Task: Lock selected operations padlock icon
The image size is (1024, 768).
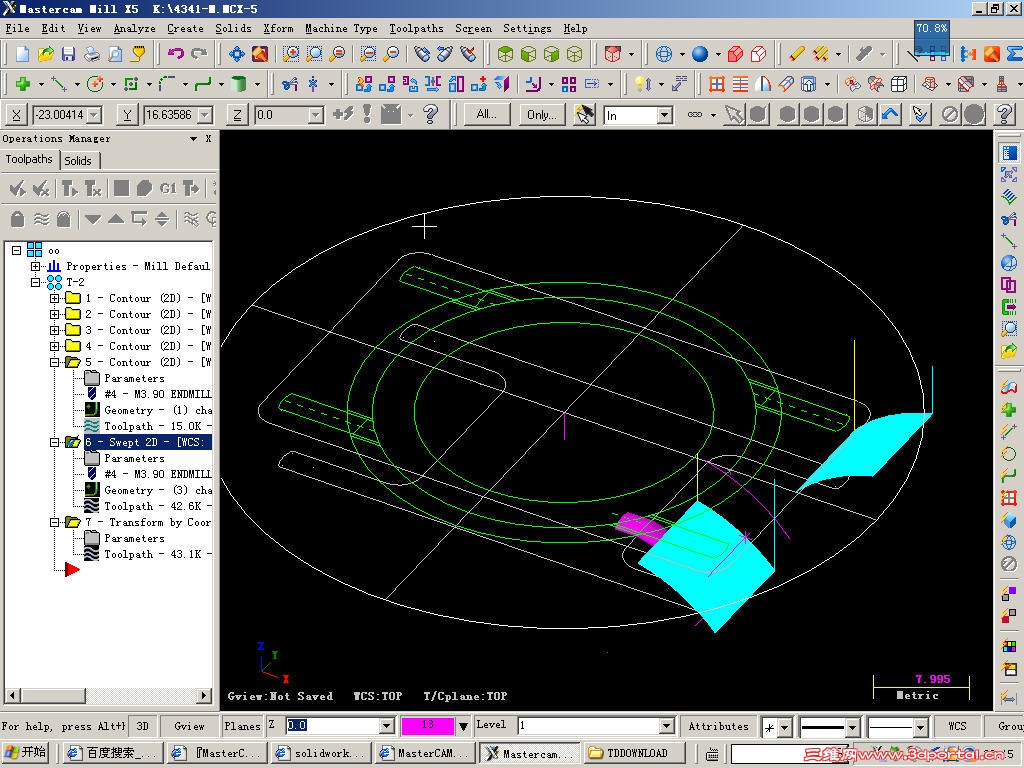Action: [17, 219]
